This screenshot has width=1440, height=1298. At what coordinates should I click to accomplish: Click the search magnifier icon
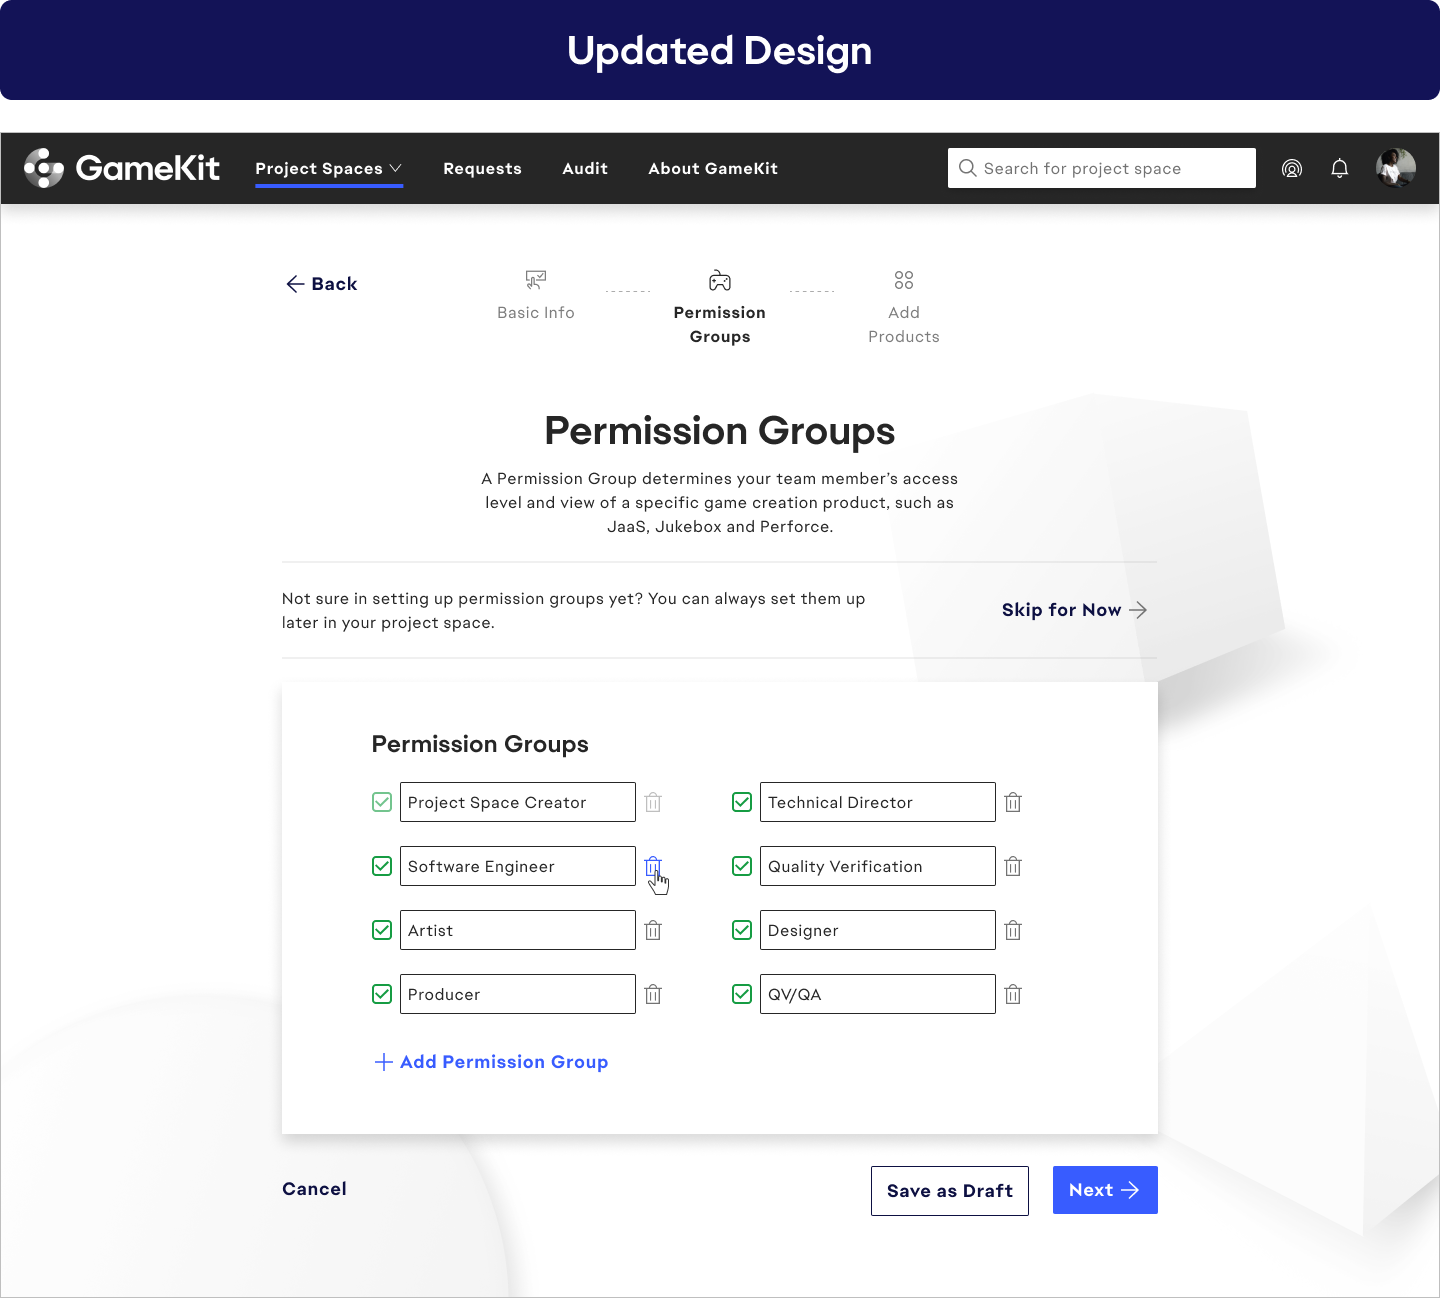[x=967, y=168]
